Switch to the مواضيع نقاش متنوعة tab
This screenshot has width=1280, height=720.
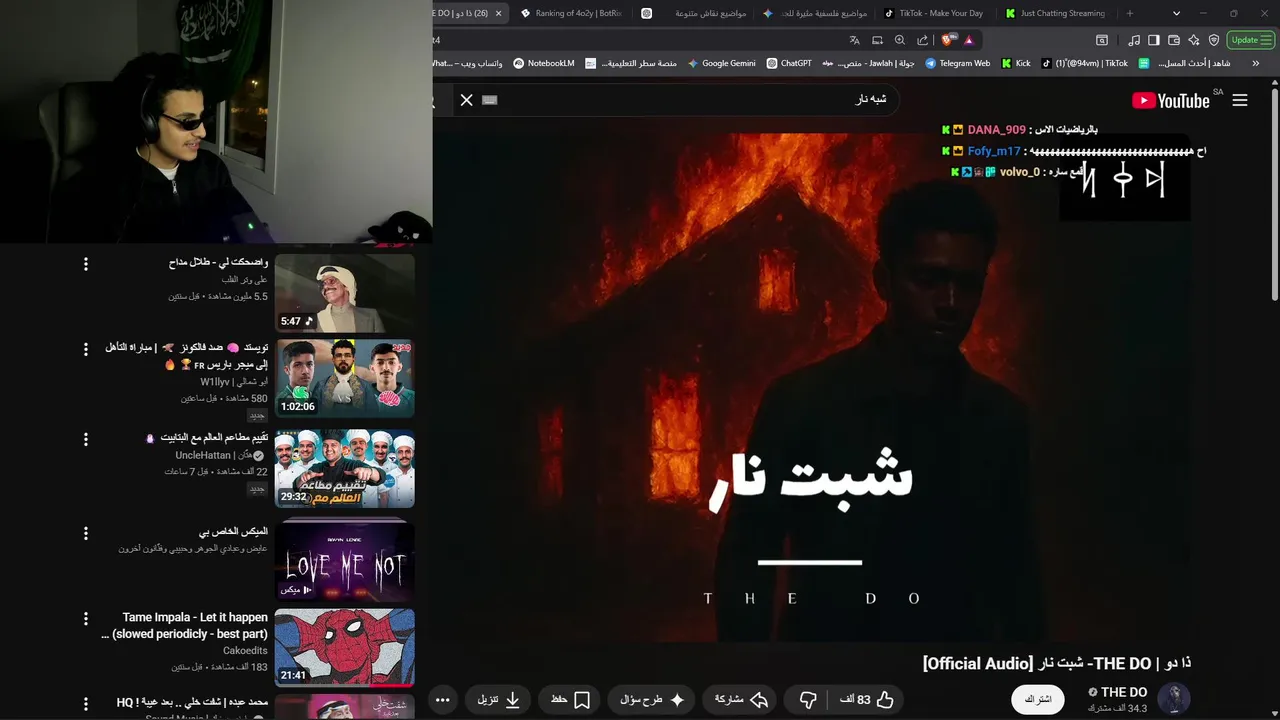click(x=695, y=13)
